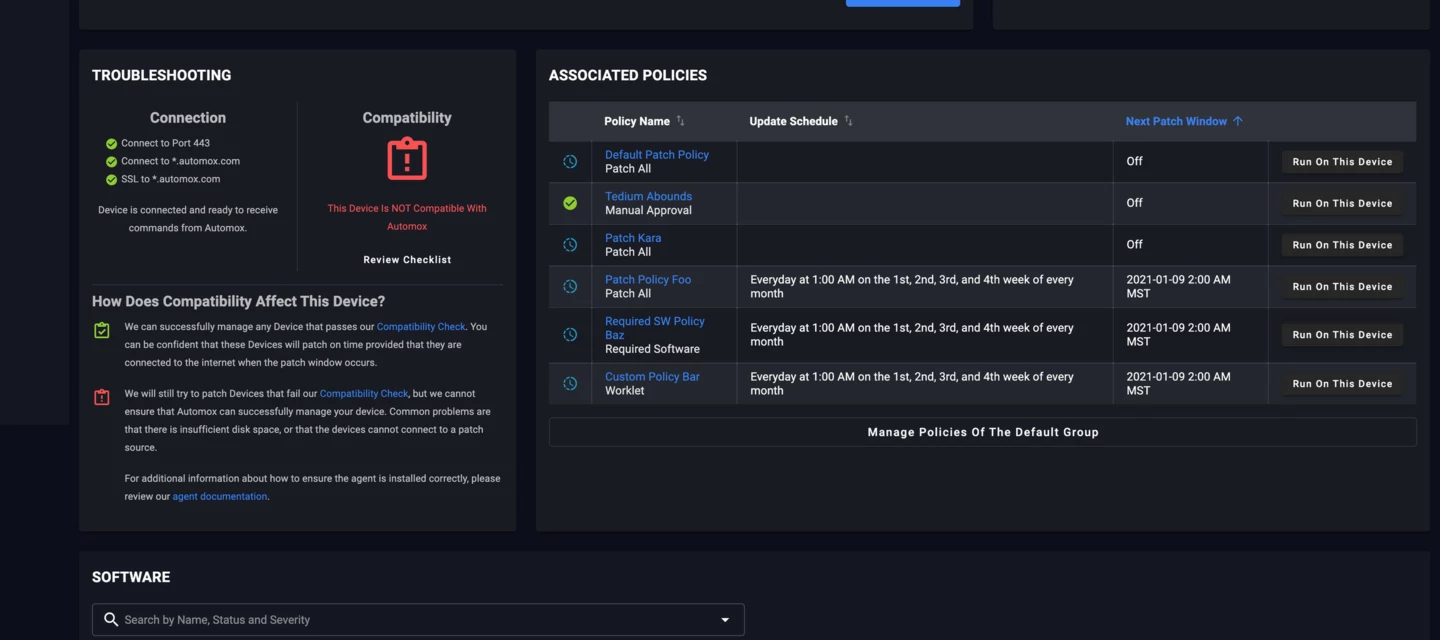Viewport: 1440px width, 640px height.
Task: Click the small red clipboard alert icon in compatibility info
Action: click(x=102, y=397)
